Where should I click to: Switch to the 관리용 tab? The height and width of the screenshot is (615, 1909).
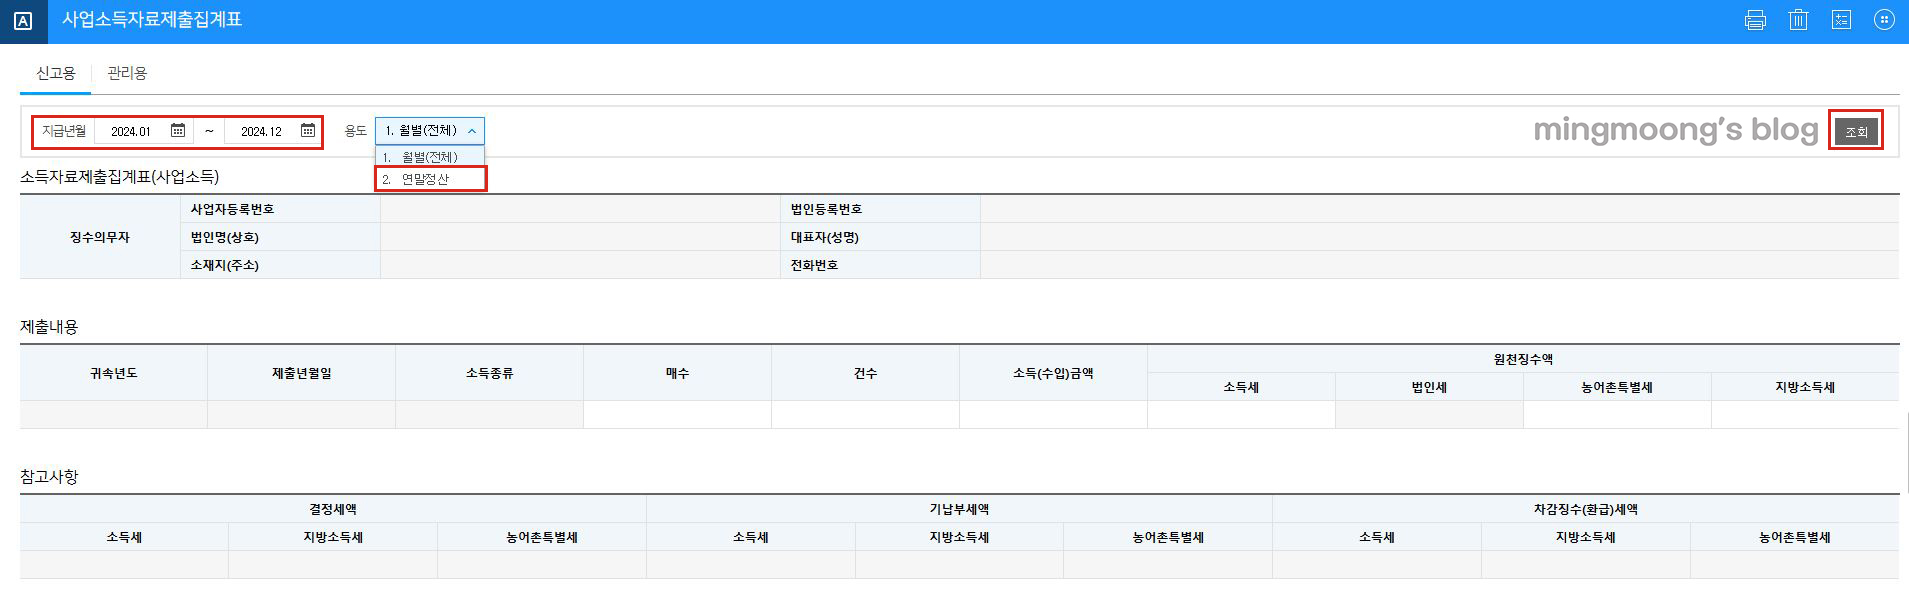pos(127,73)
